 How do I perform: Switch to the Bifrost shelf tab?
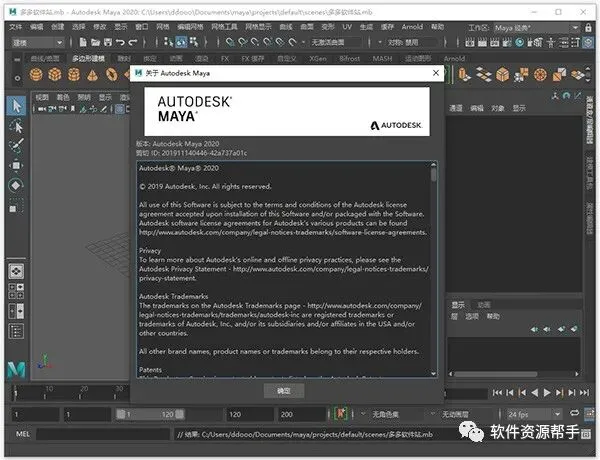pos(349,59)
